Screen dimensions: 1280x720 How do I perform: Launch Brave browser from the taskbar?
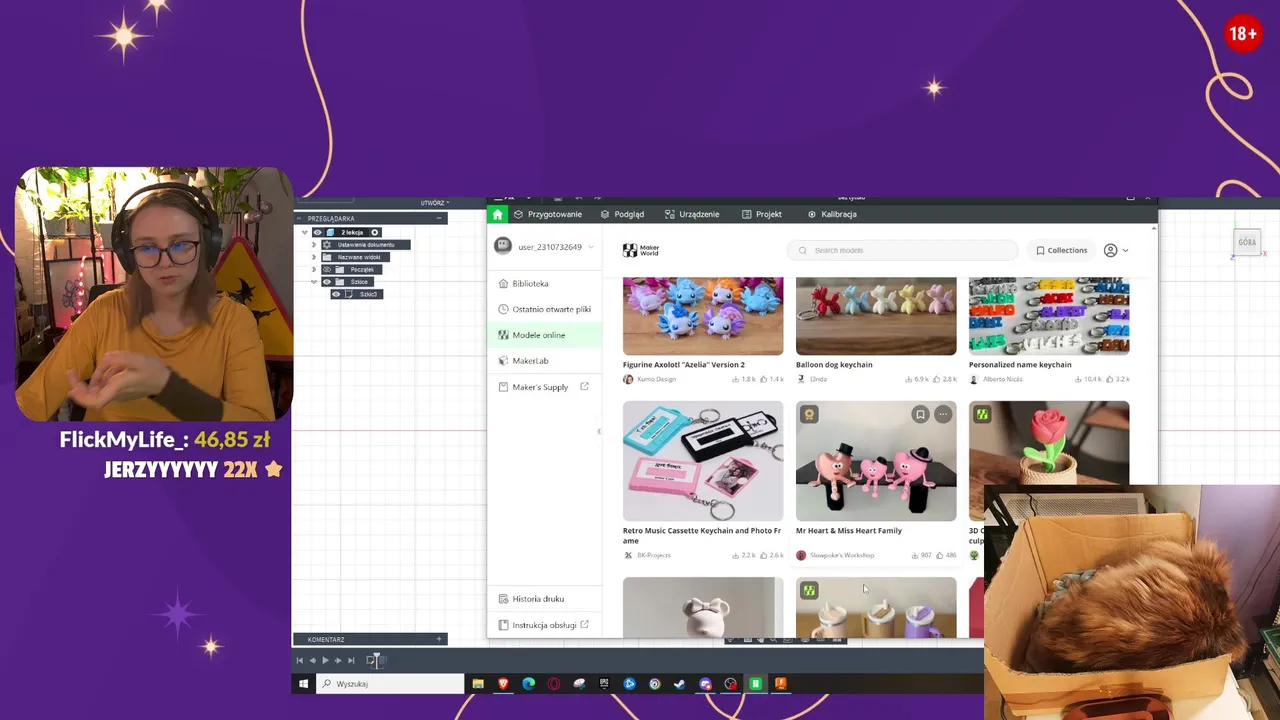503,684
